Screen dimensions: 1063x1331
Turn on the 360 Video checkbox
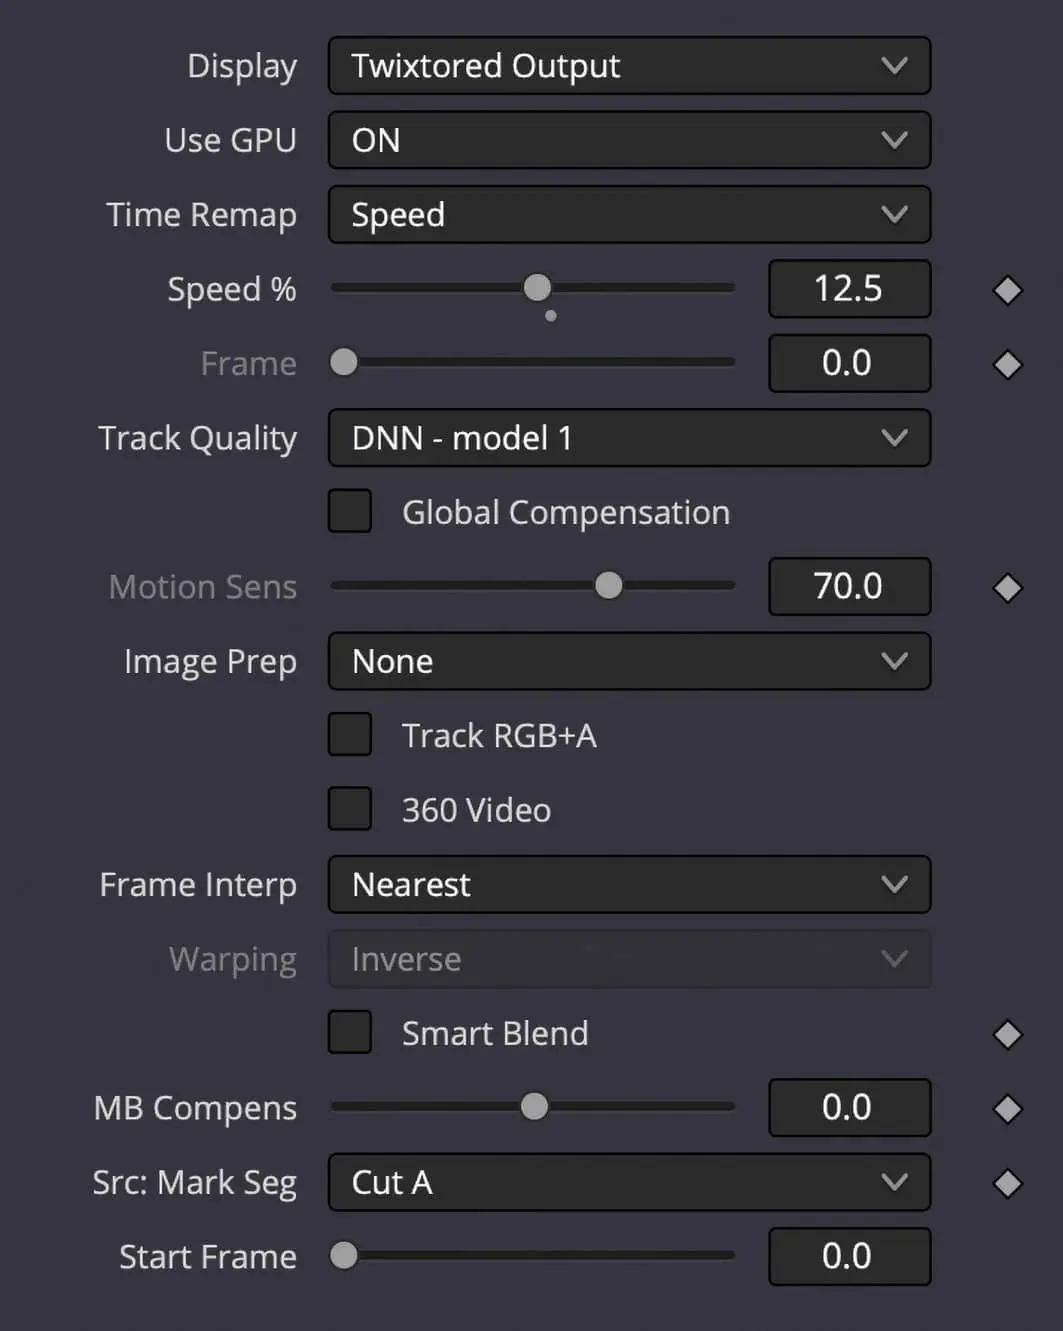pyautogui.click(x=350, y=810)
